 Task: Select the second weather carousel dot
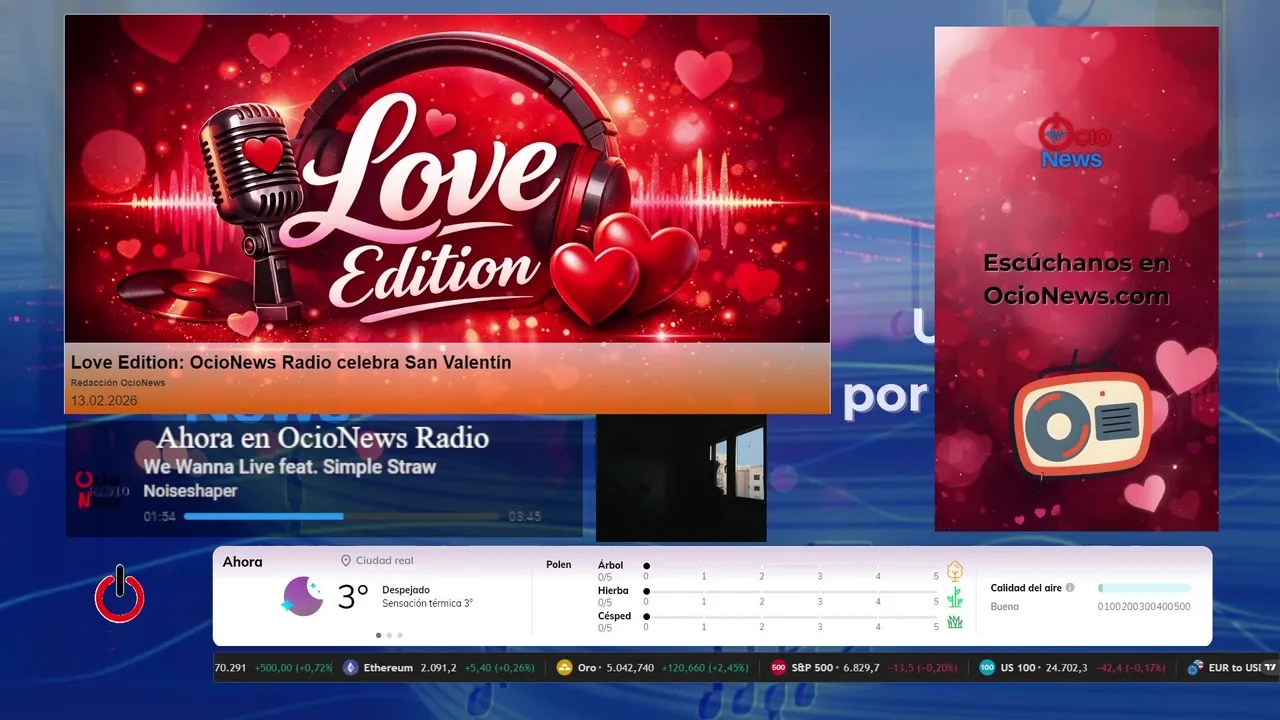[389, 635]
